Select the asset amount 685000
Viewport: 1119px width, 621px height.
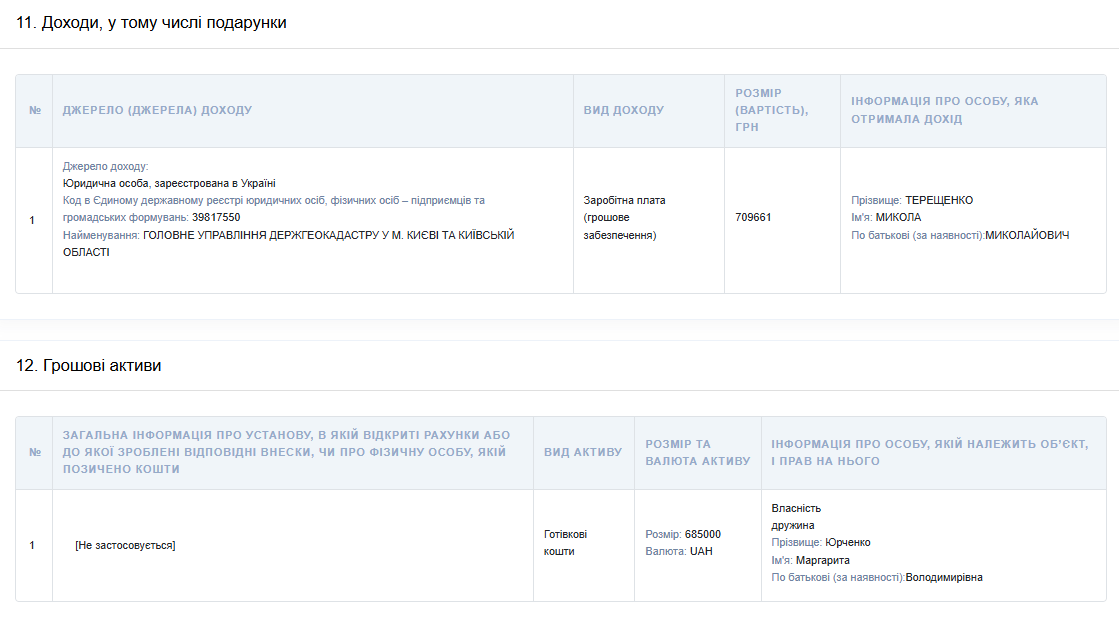pyautogui.click(x=702, y=534)
